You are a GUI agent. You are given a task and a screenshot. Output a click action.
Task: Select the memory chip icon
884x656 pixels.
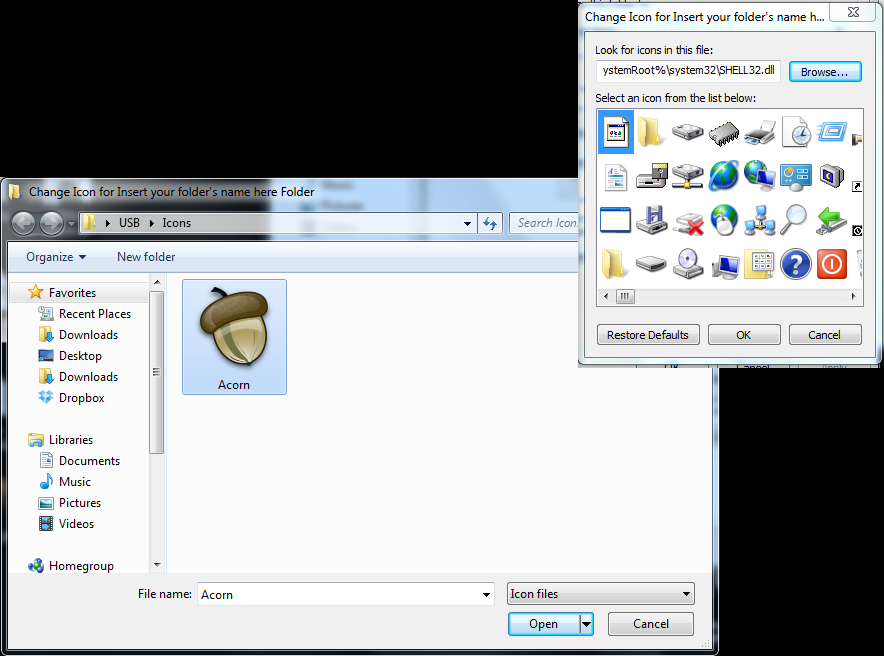click(x=723, y=132)
